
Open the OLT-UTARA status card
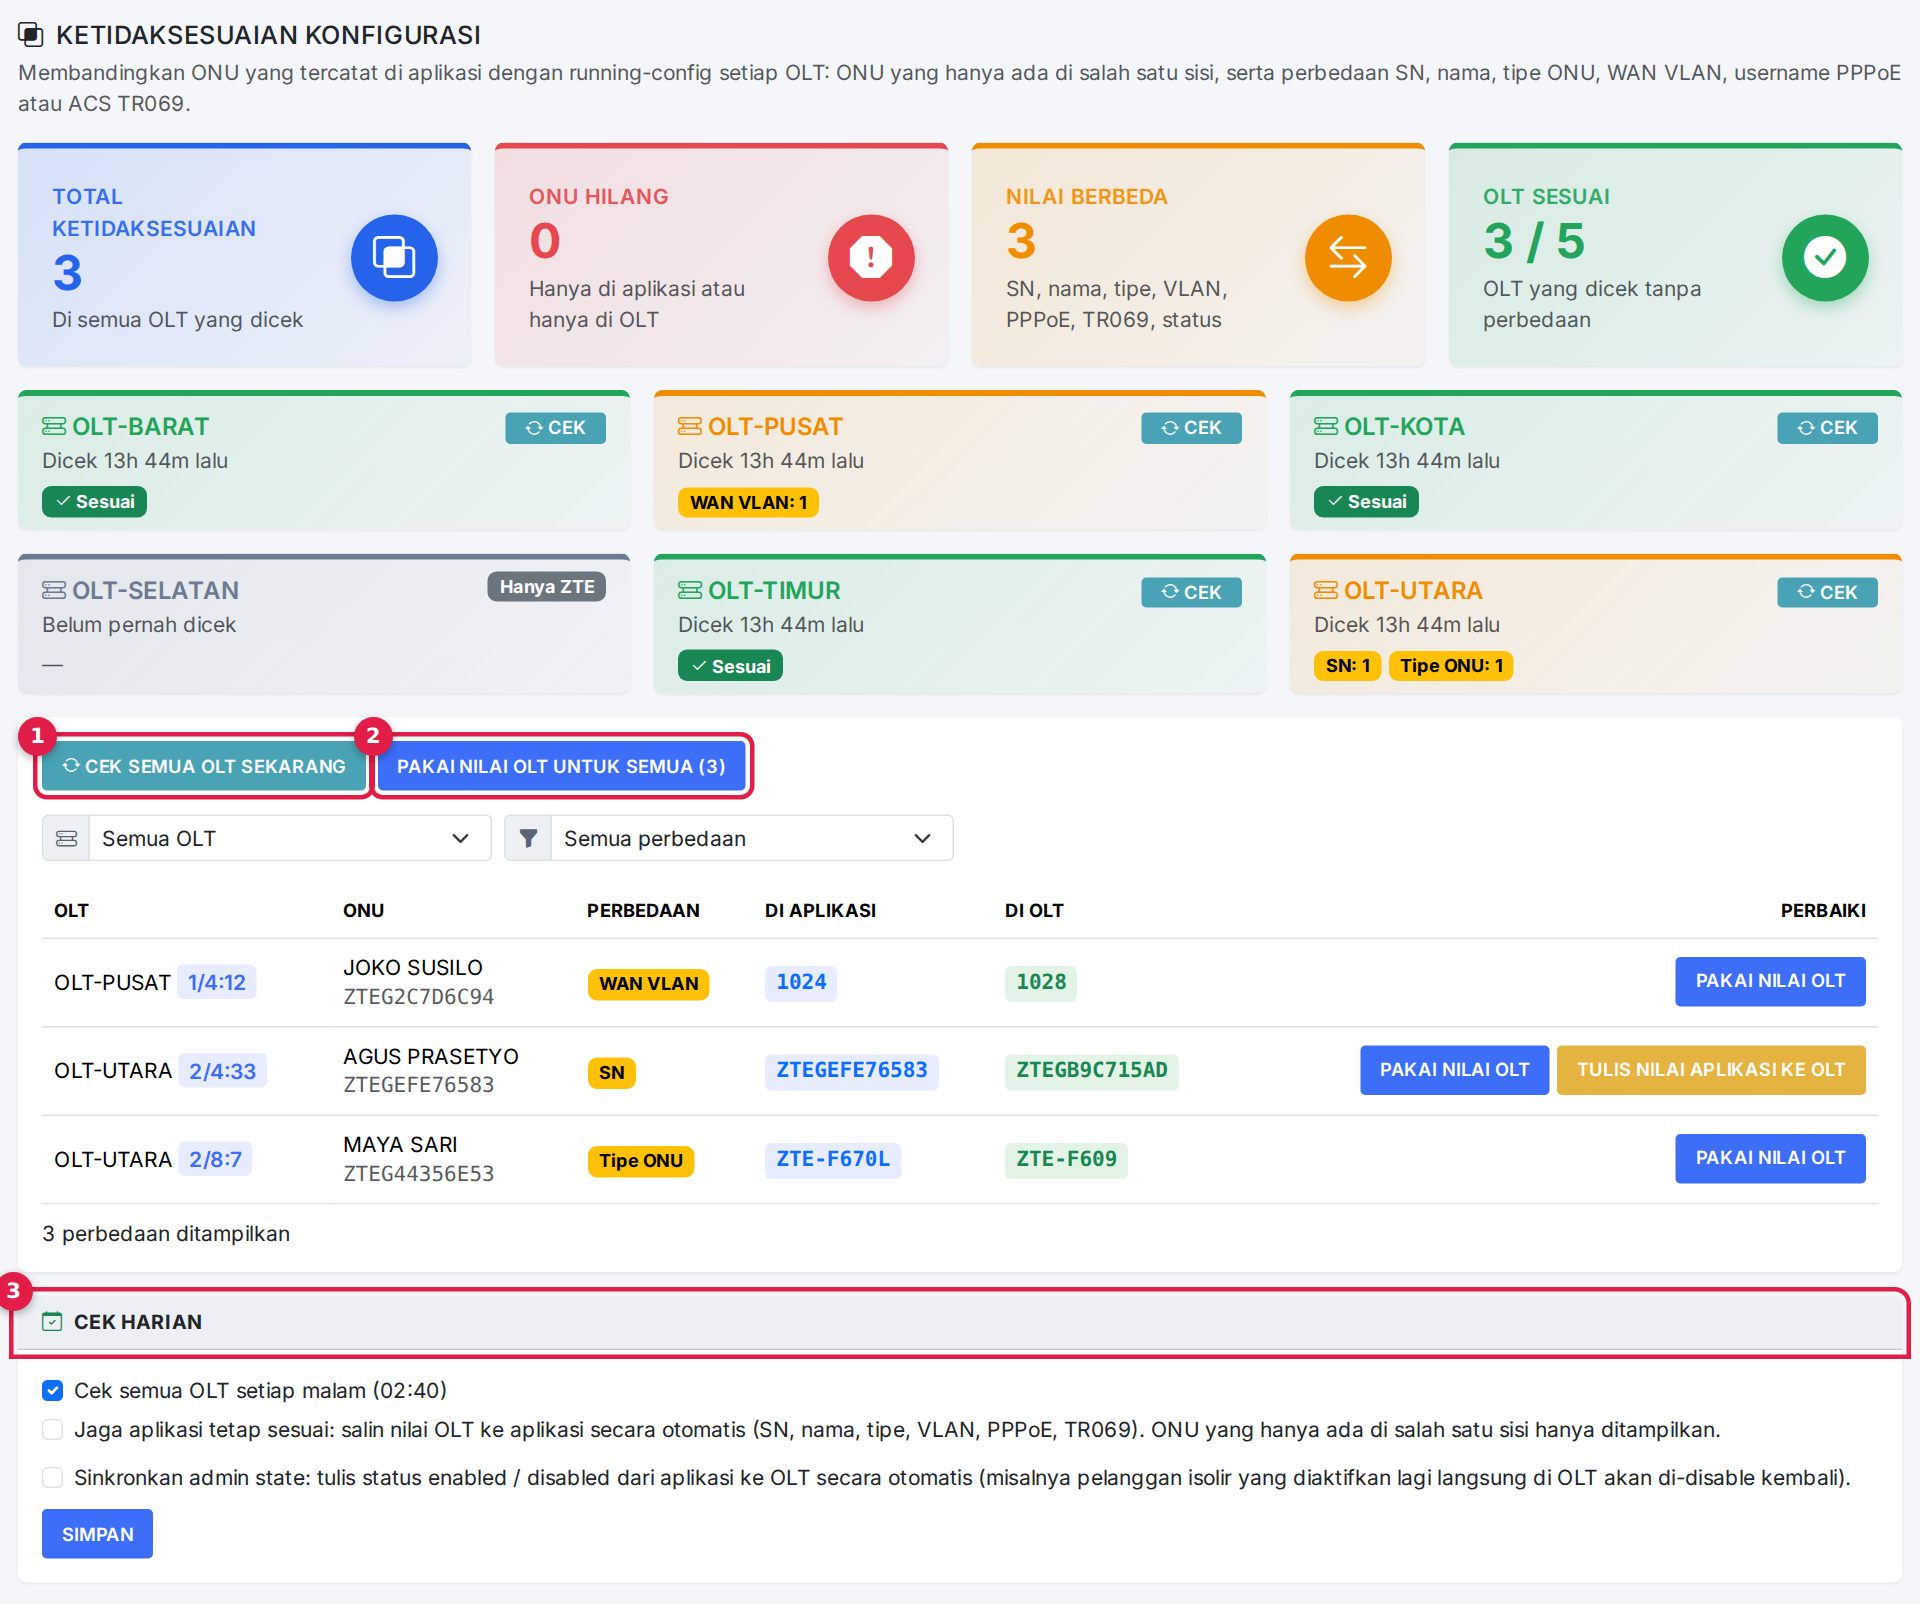1596,624
